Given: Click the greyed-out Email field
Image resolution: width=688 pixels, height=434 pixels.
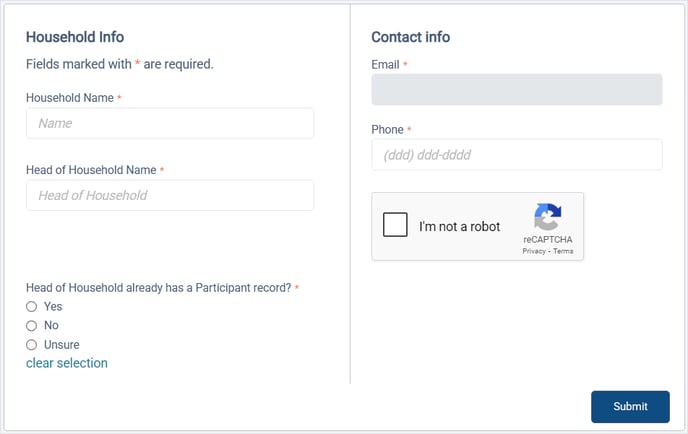Looking at the screenshot, I should pyautogui.click(x=516, y=90).
